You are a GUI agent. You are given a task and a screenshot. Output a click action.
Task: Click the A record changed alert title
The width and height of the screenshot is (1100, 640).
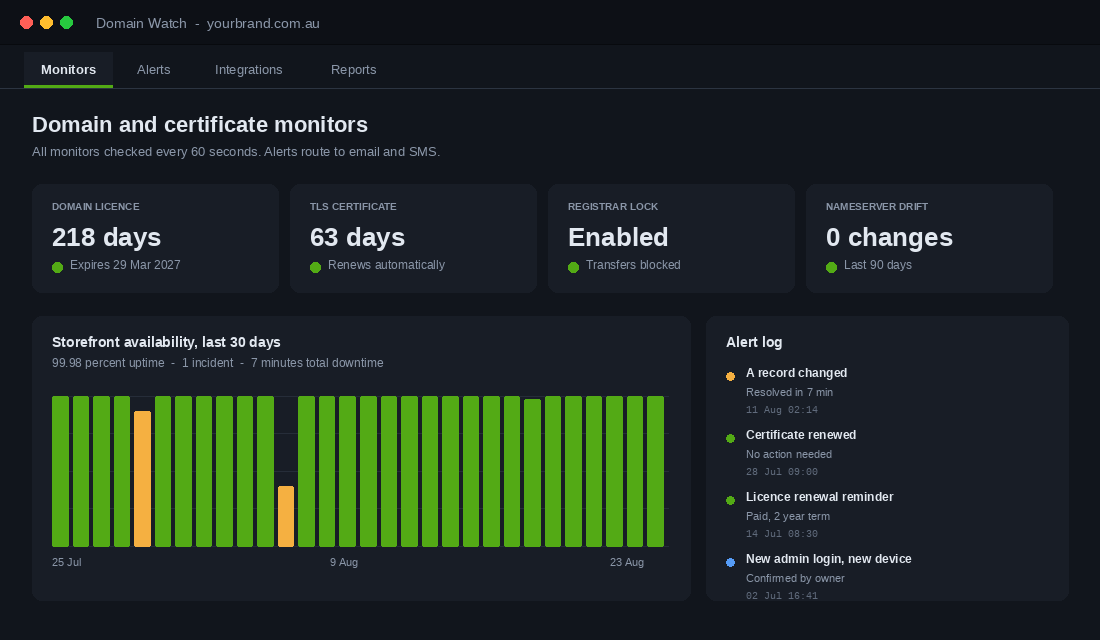click(796, 373)
